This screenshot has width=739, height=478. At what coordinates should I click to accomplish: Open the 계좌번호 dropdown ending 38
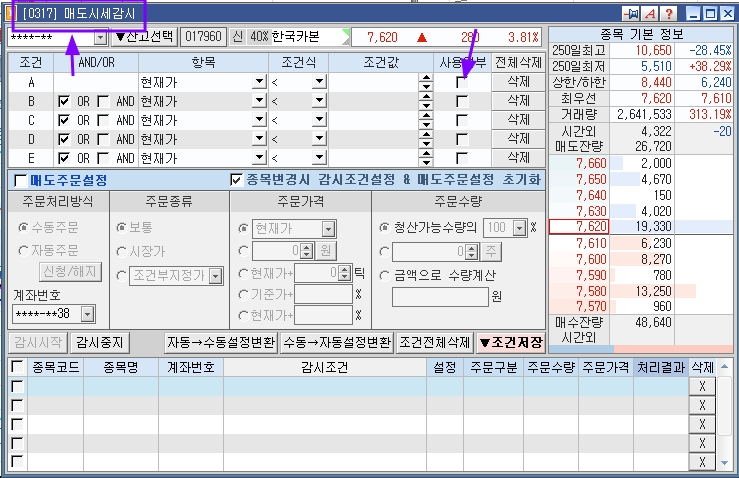click(88, 314)
